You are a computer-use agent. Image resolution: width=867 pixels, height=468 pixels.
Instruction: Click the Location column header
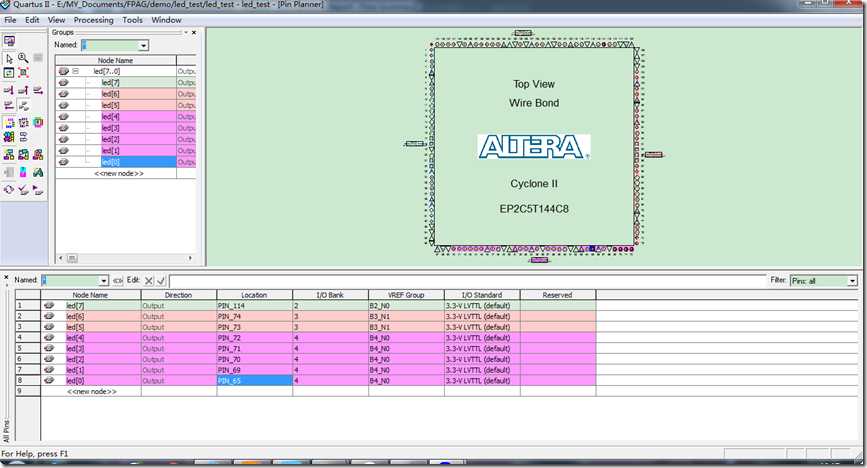click(x=254, y=295)
